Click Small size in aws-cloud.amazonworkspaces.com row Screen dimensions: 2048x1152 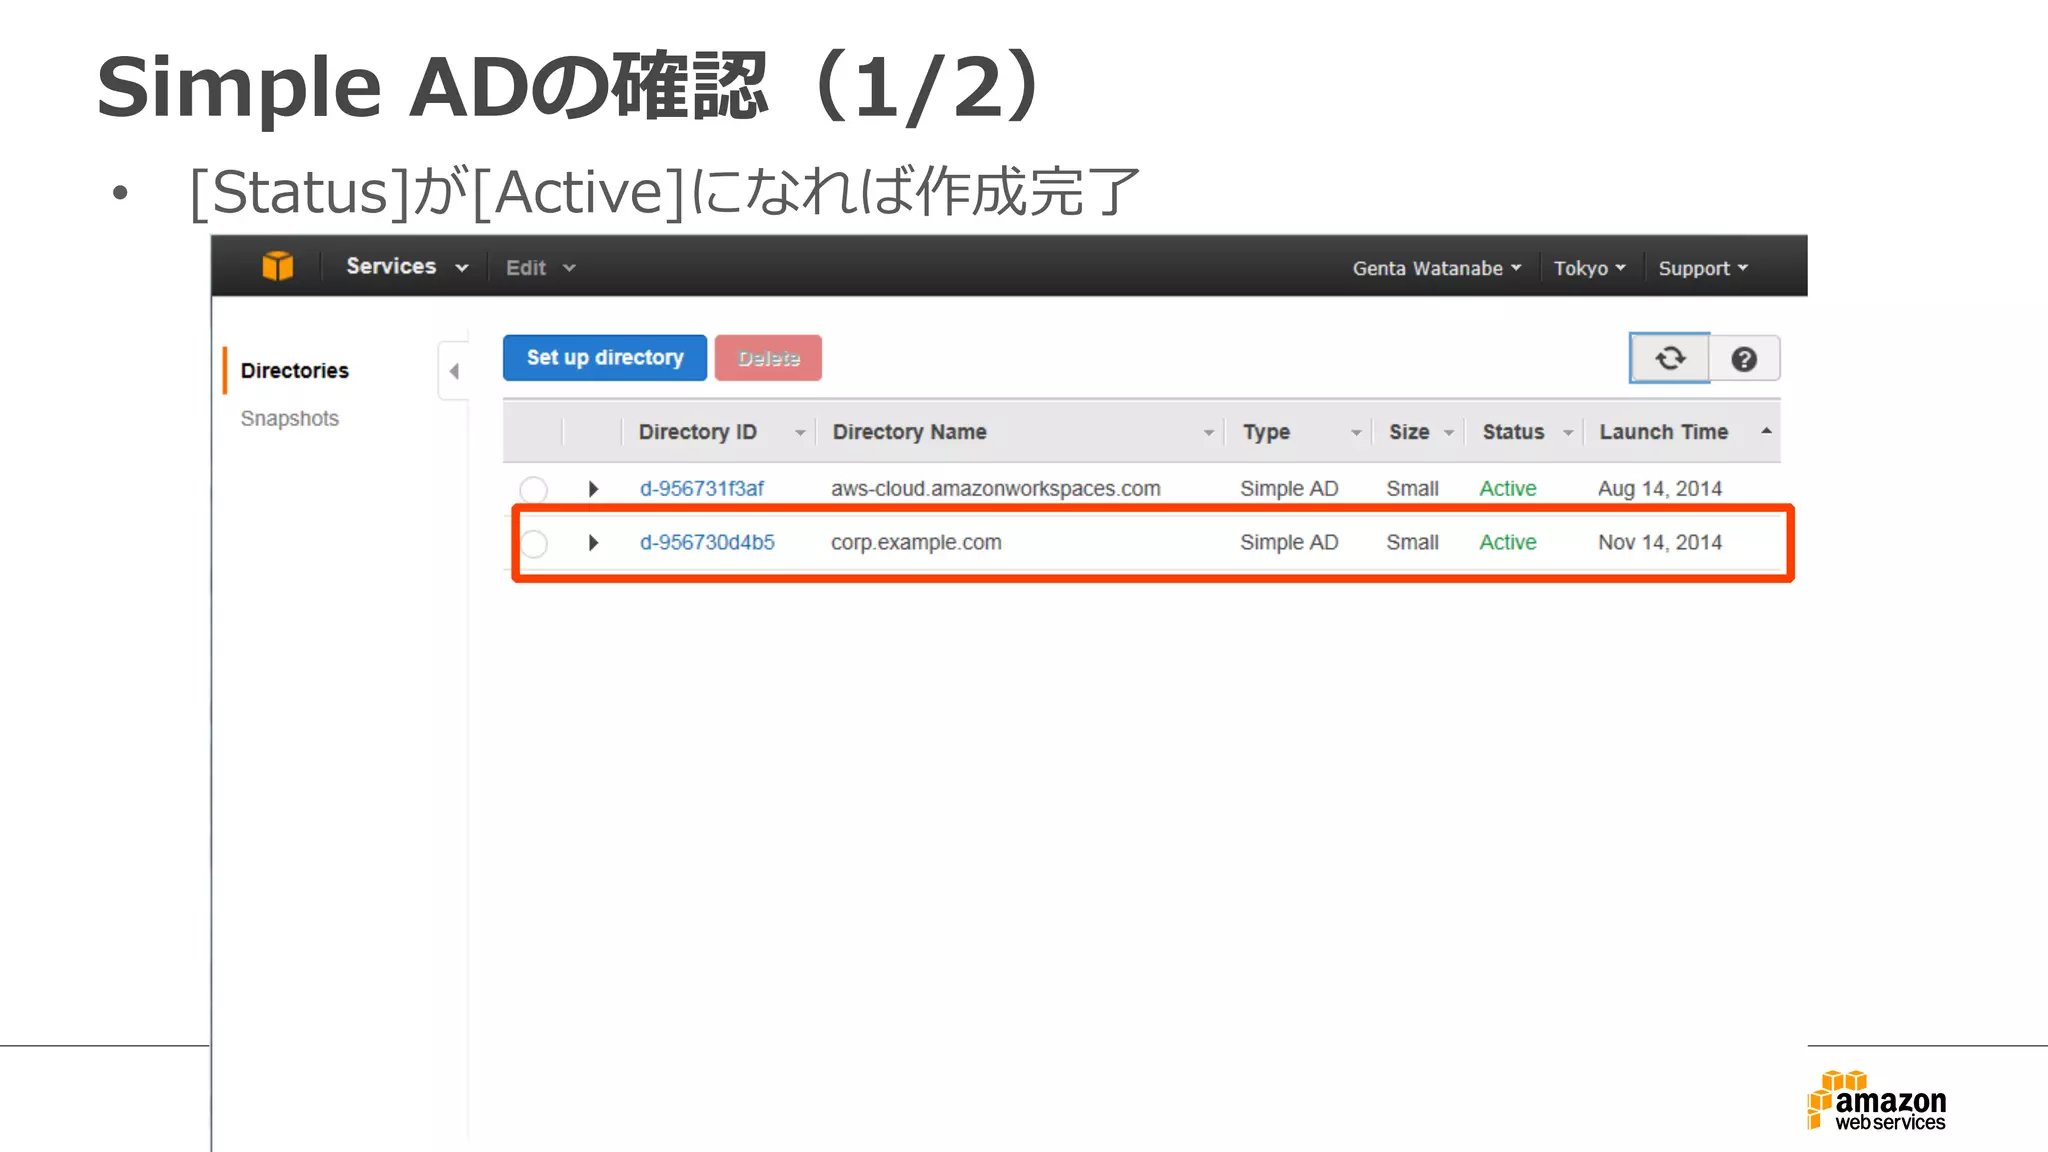[1412, 489]
